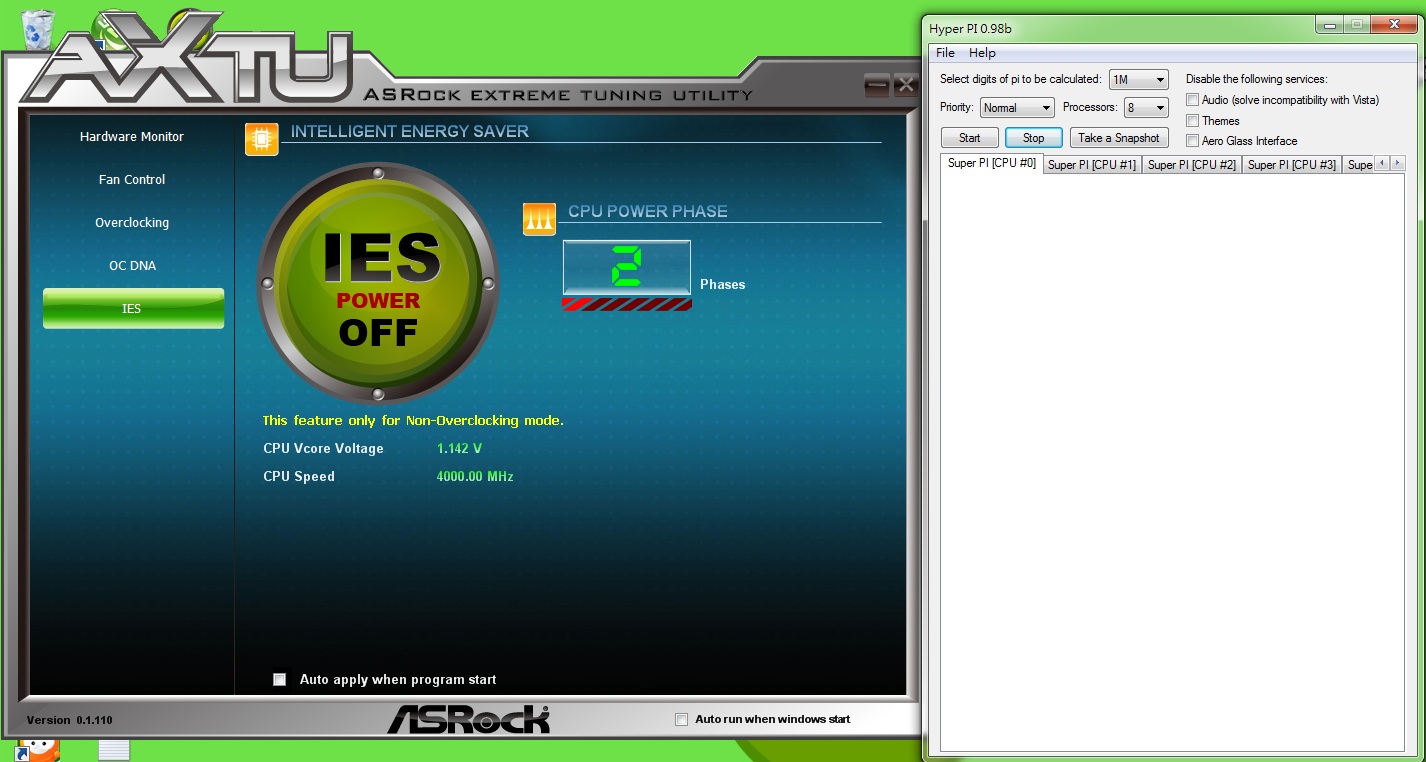This screenshot has width=1426, height=762.
Task: Switch to Super PI [CPU #0] tab
Action: pyautogui.click(x=992, y=163)
